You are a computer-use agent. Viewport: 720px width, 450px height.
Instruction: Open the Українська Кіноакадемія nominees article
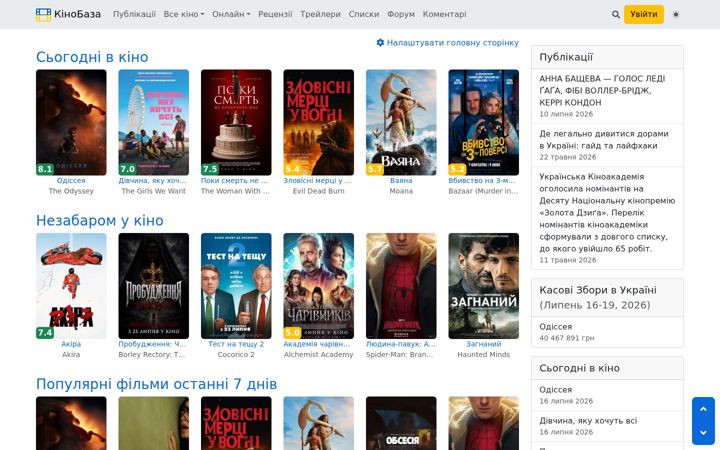point(607,213)
